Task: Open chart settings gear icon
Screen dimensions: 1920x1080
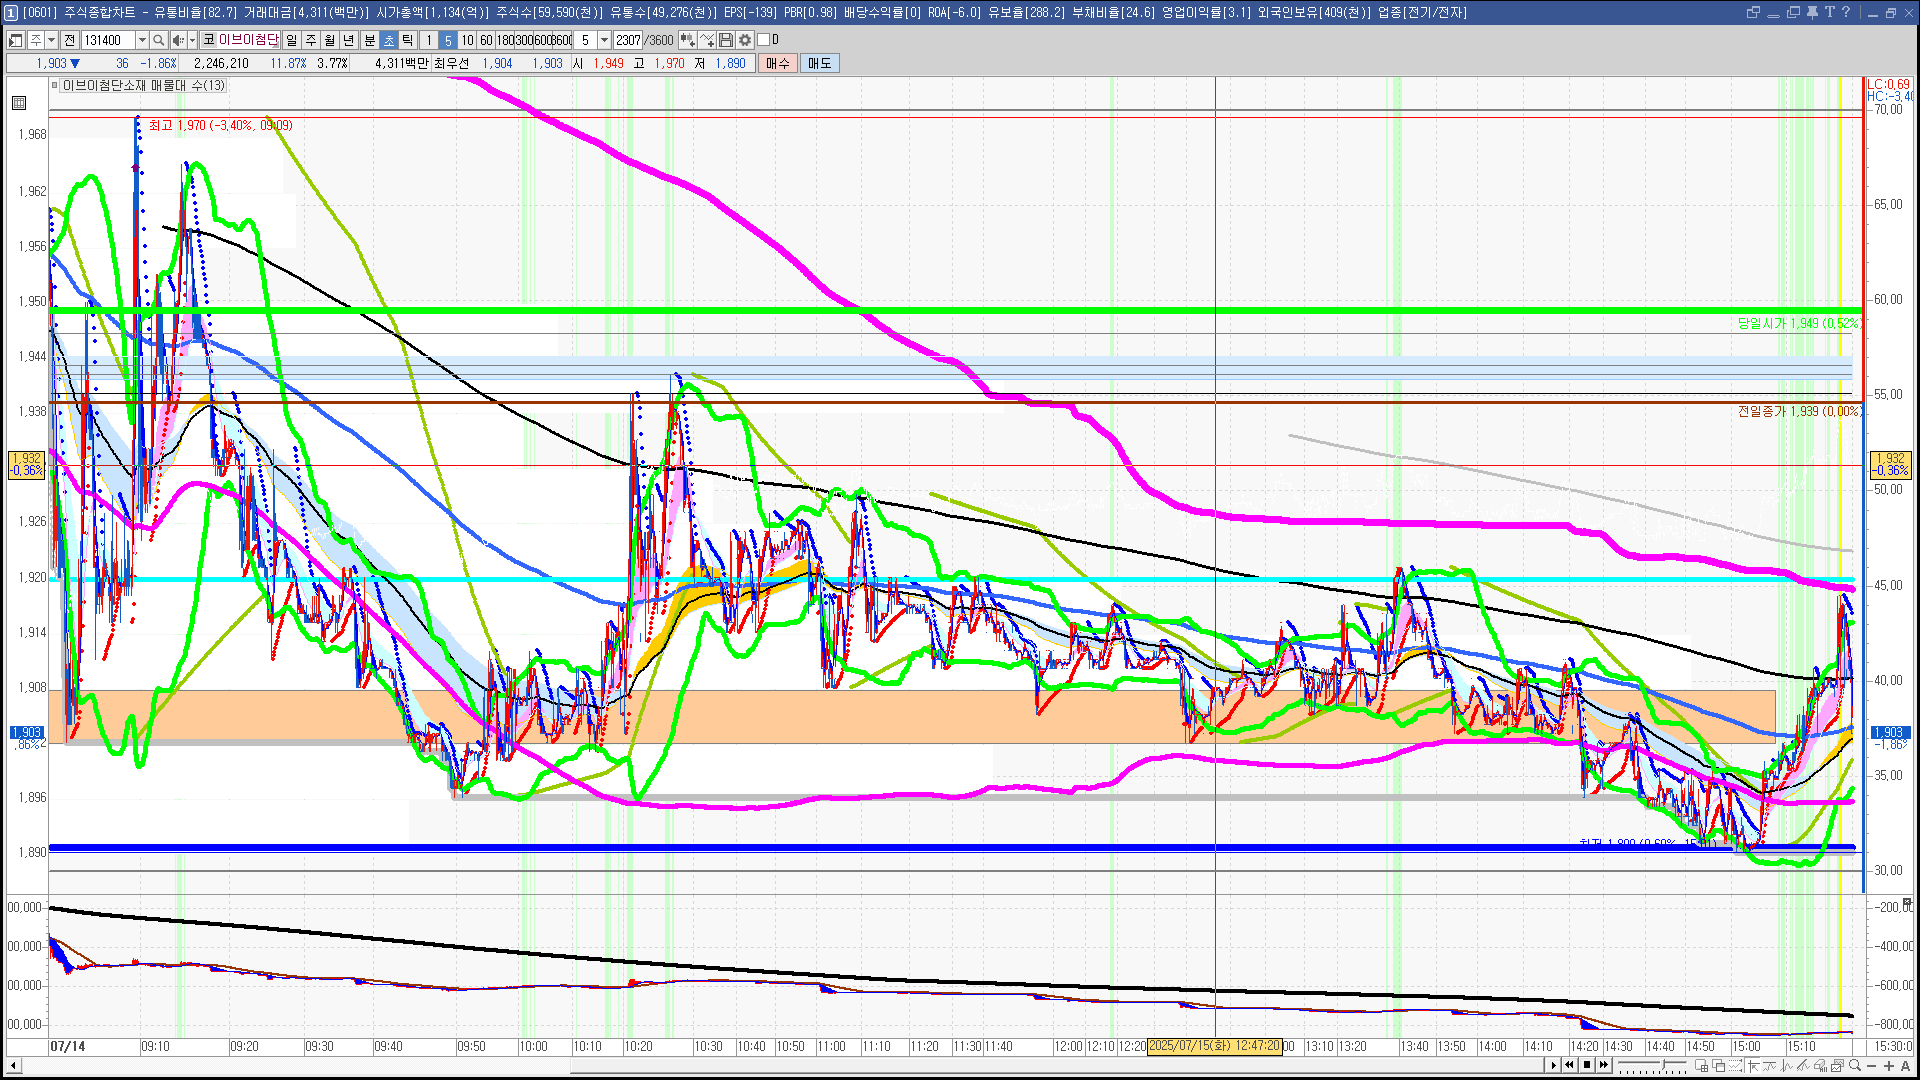Action: [x=745, y=40]
